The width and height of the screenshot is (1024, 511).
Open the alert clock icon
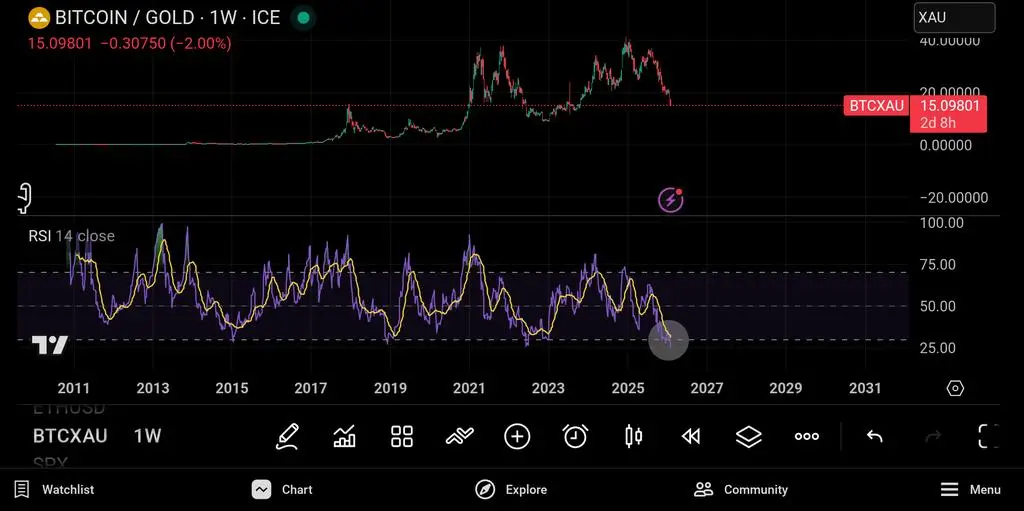click(x=575, y=436)
